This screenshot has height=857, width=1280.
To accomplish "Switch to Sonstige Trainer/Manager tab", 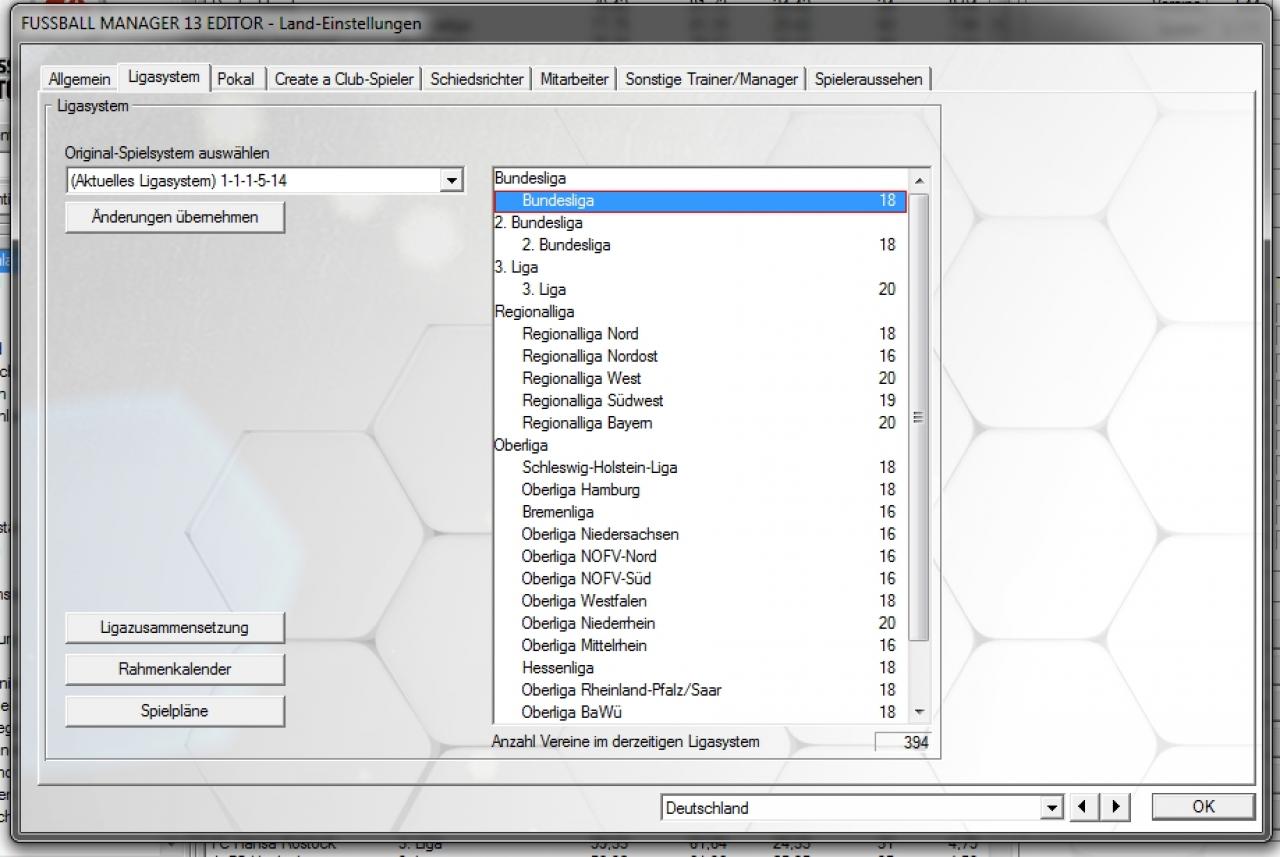I will tap(711, 79).
